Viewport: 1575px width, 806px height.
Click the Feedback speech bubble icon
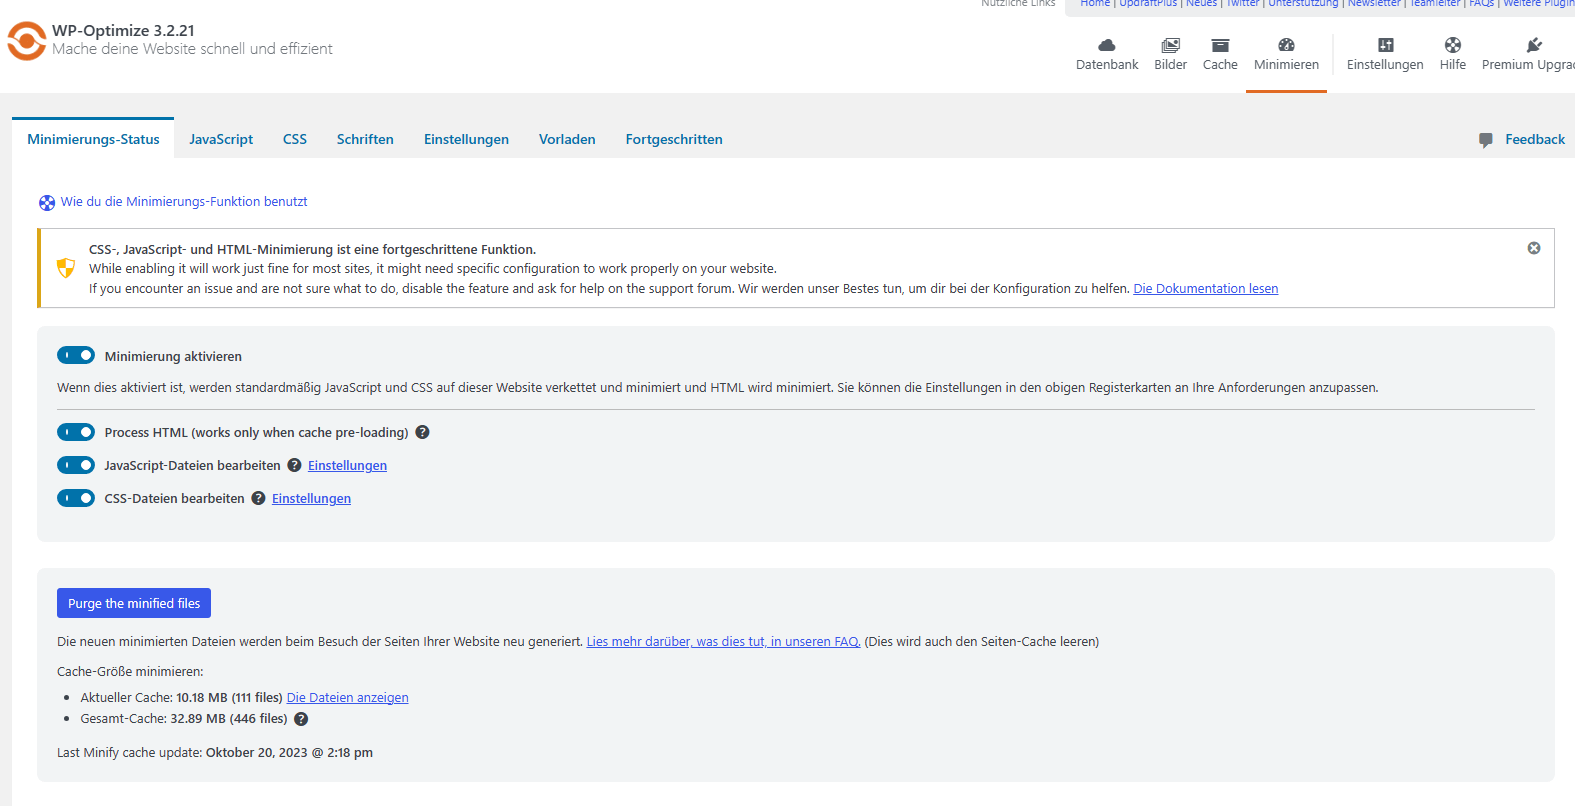1486,140
